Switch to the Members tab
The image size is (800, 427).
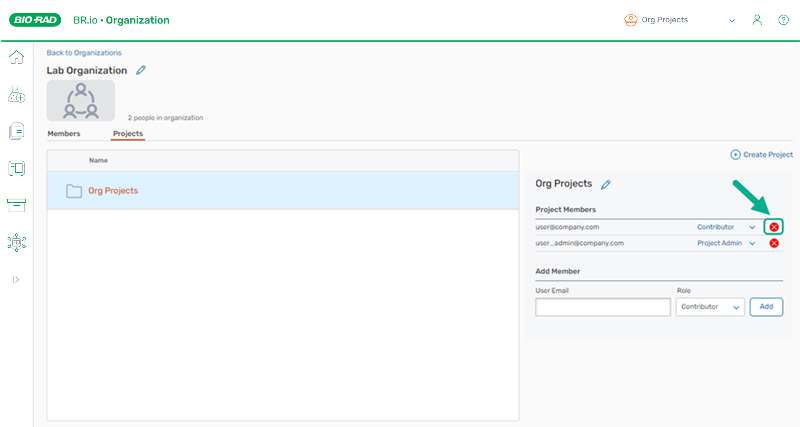64,133
